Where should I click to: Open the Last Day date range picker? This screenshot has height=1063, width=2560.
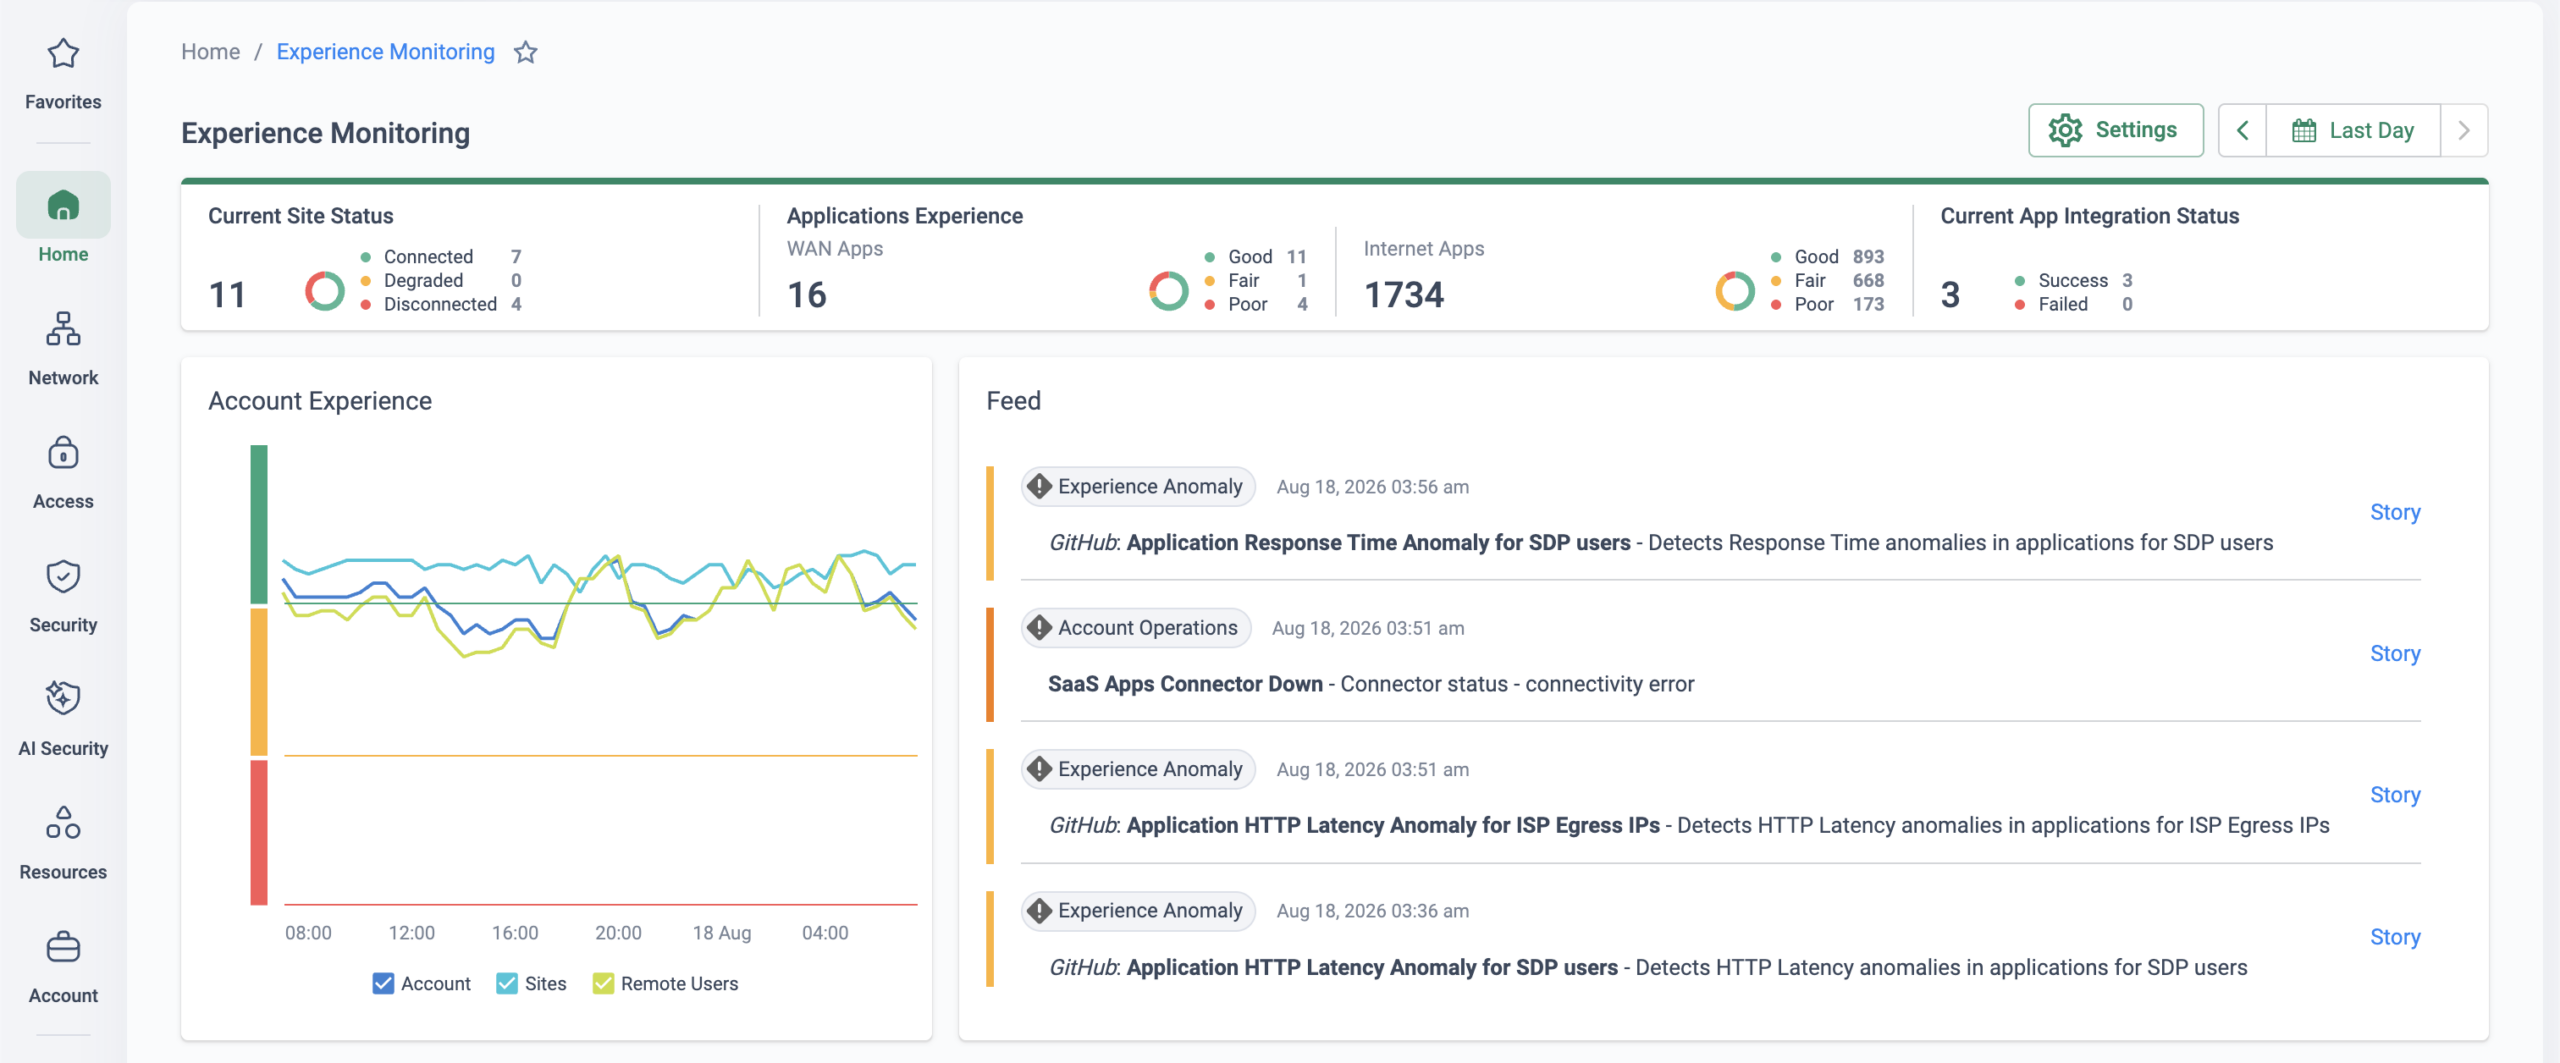(2353, 131)
